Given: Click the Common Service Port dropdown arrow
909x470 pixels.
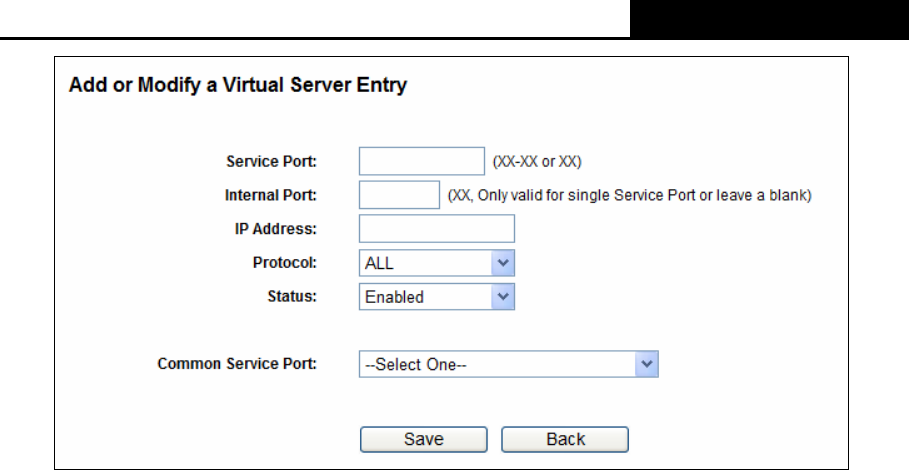Looking at the screenshot, I should [646, 364].
